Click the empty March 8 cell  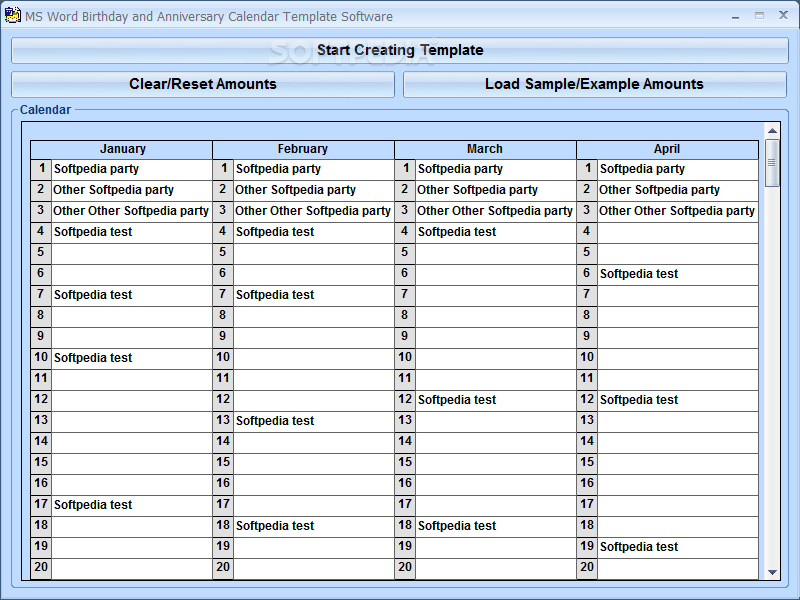point(496,316)
